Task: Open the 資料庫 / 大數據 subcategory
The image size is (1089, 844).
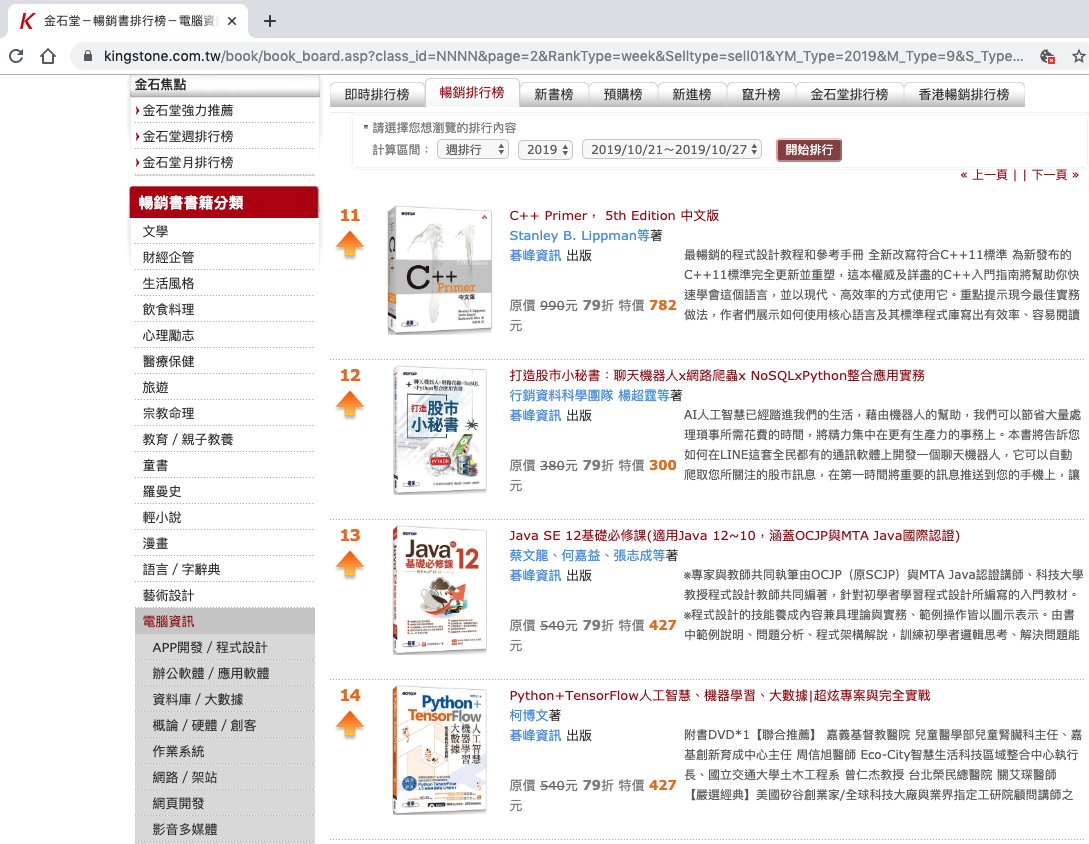Action: 198,700
